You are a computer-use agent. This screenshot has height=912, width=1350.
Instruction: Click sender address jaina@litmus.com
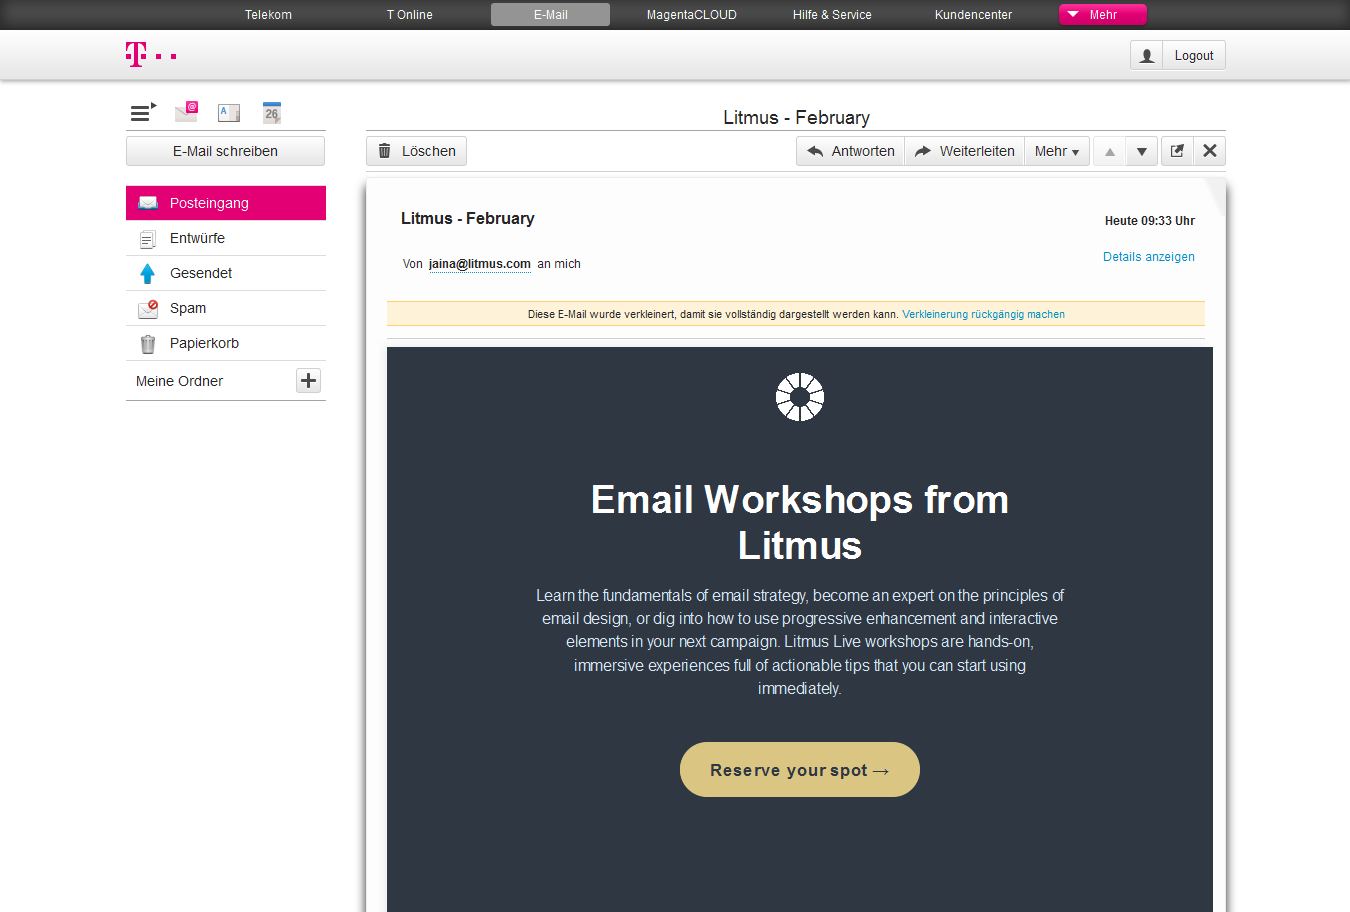480,264
